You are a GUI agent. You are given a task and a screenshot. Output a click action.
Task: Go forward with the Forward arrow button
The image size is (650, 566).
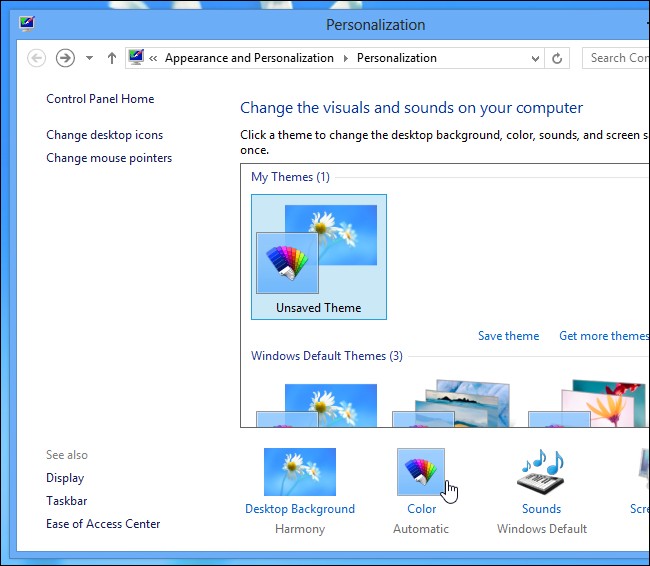tap(65, 58)
